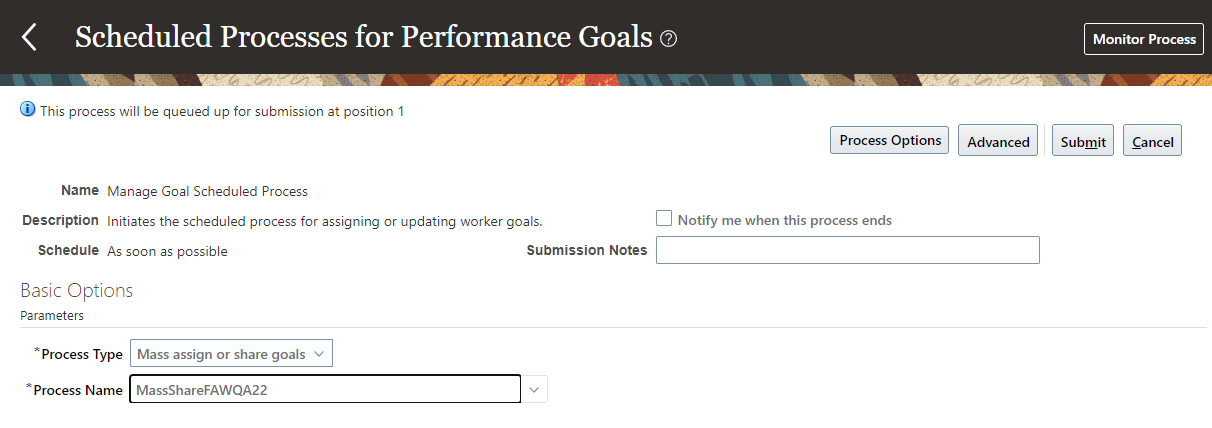Click the Manage Goal Scheduled Process name
The width and height of the screenshot is (1212, 428).
pos(207,190)
